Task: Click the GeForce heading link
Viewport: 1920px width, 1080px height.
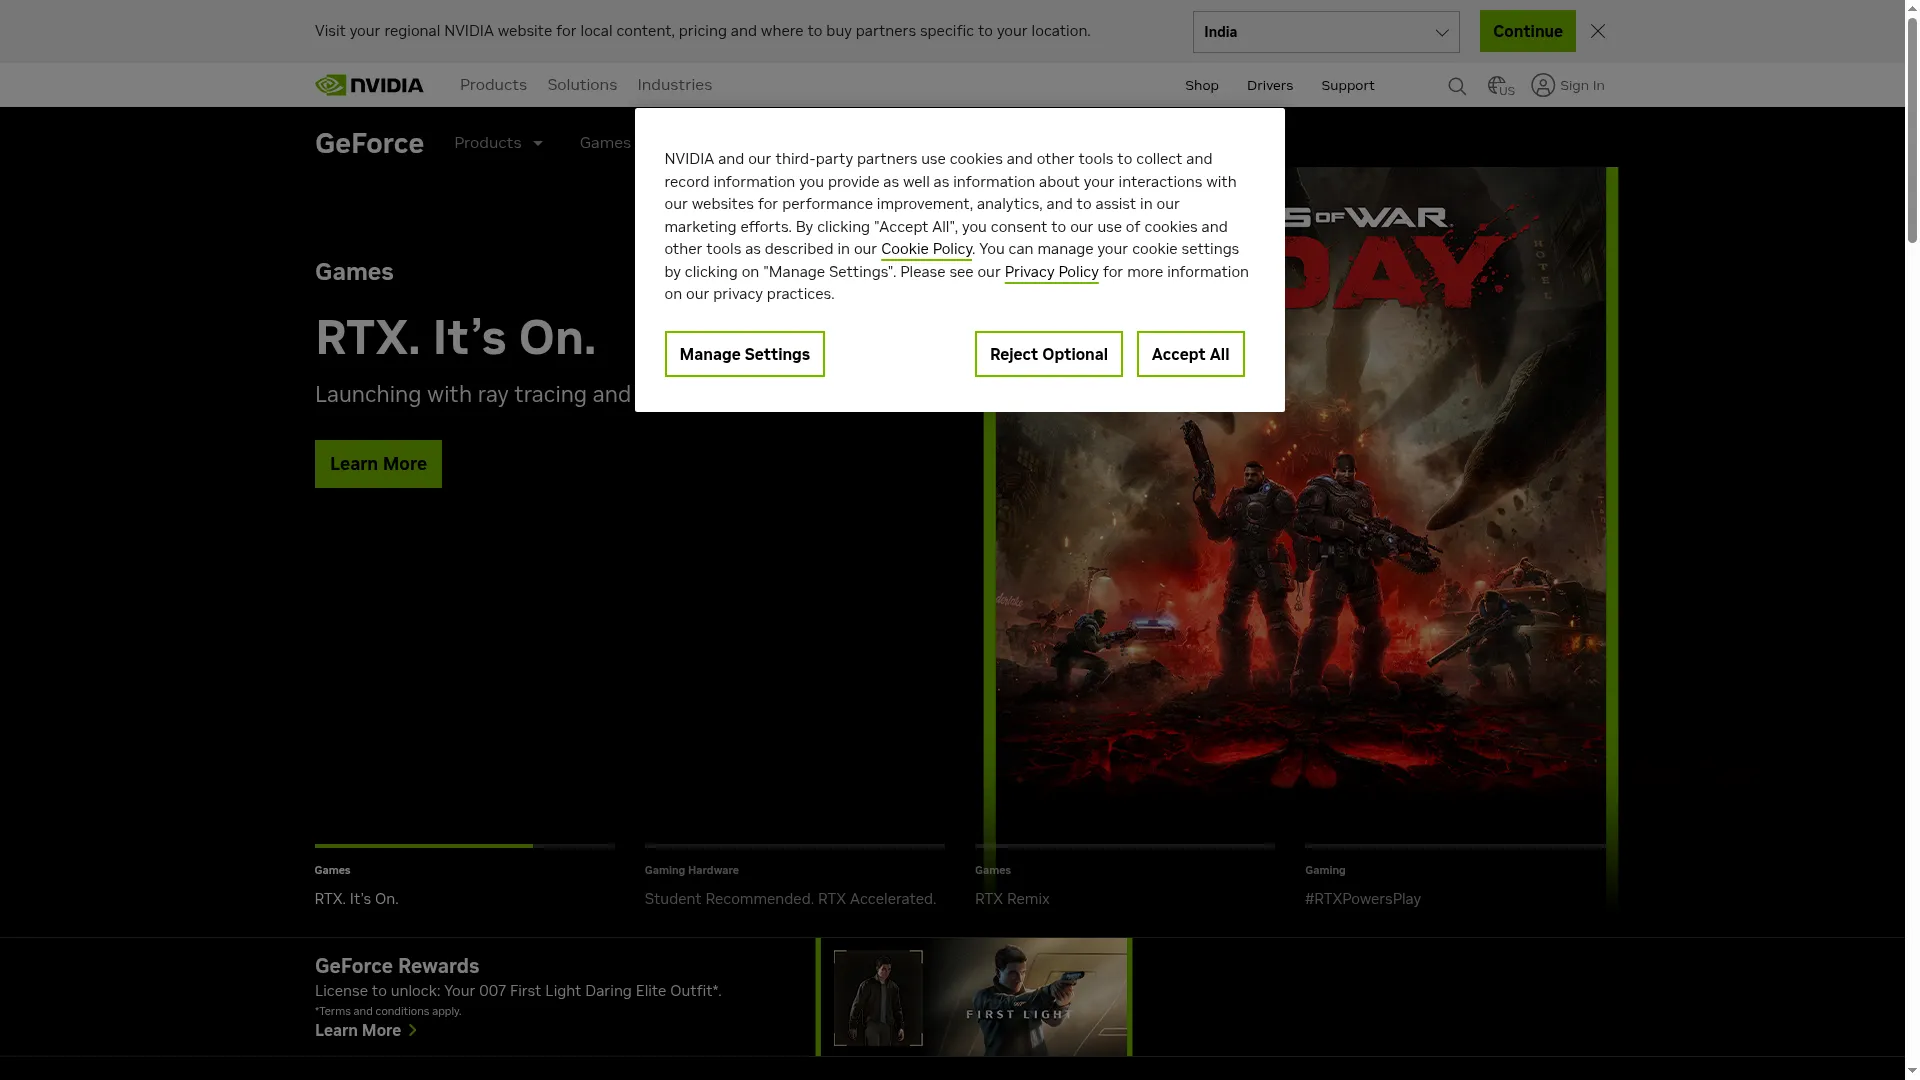Action: 369,143
